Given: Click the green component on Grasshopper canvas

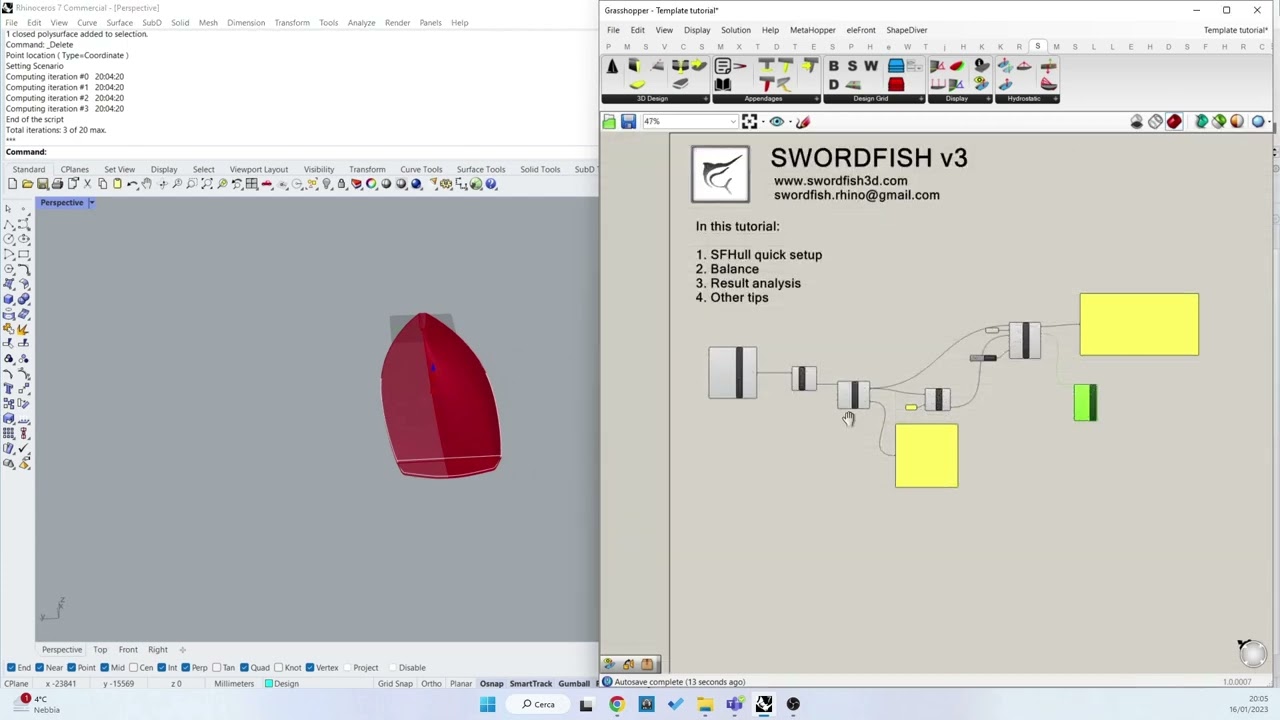Looking at the screenshot, I should click(1085, 402).
